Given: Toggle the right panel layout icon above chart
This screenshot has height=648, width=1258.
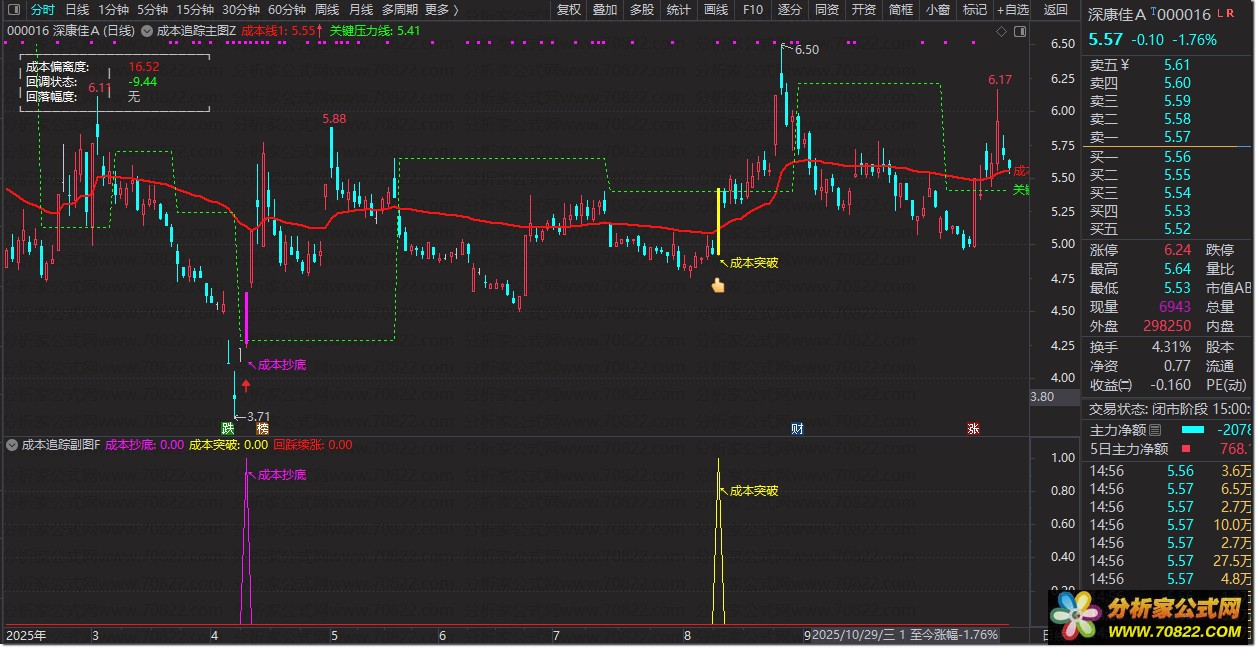Looking at the screenshot, I should tap(1022, 31).
